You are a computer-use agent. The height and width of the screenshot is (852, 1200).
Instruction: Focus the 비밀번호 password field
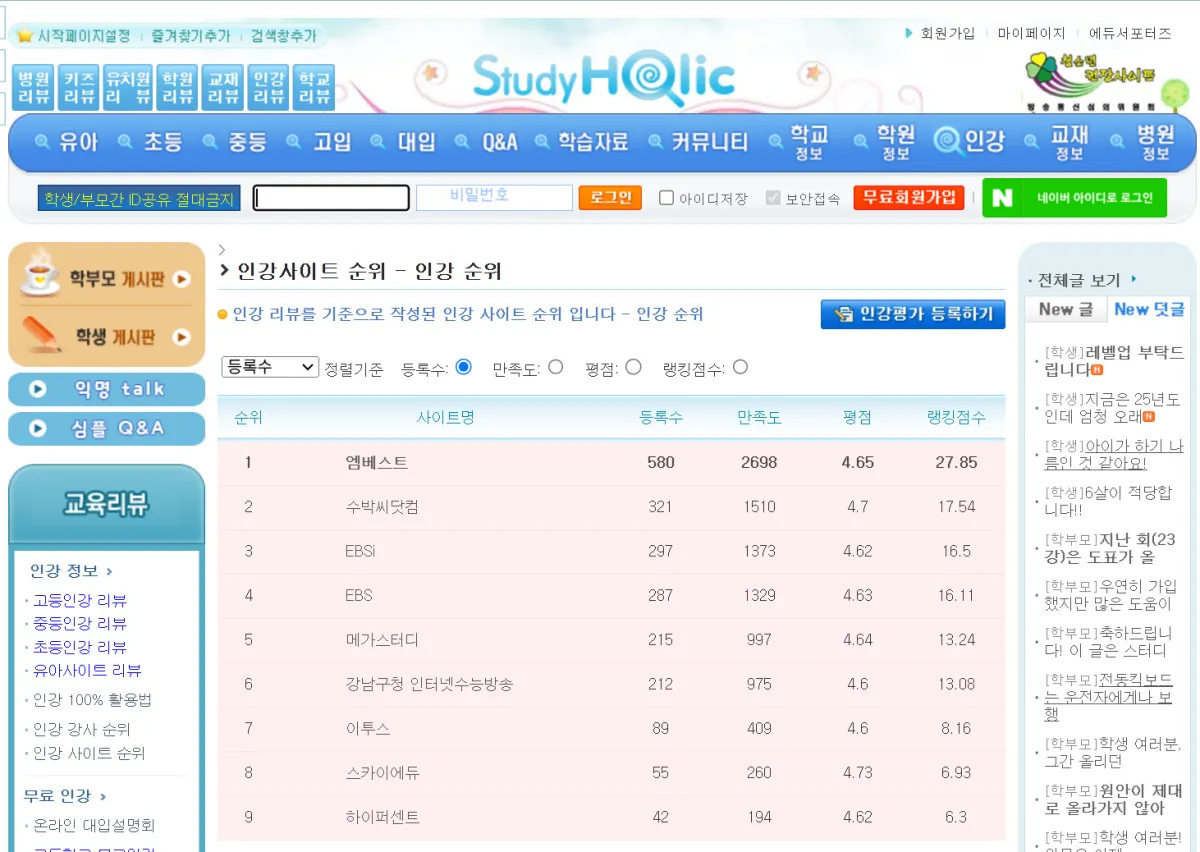pyautogui.click(x=494, y=197)
